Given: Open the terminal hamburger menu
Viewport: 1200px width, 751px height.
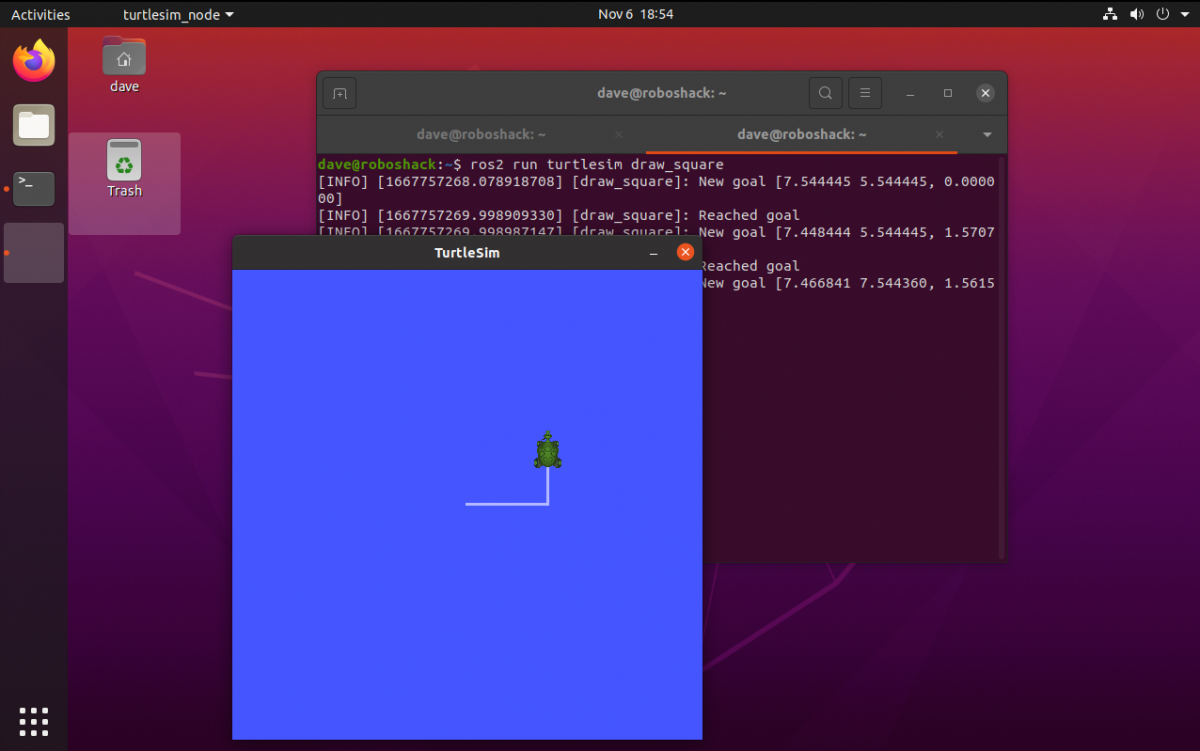Looking at the screenshot, I should [864, 92].
